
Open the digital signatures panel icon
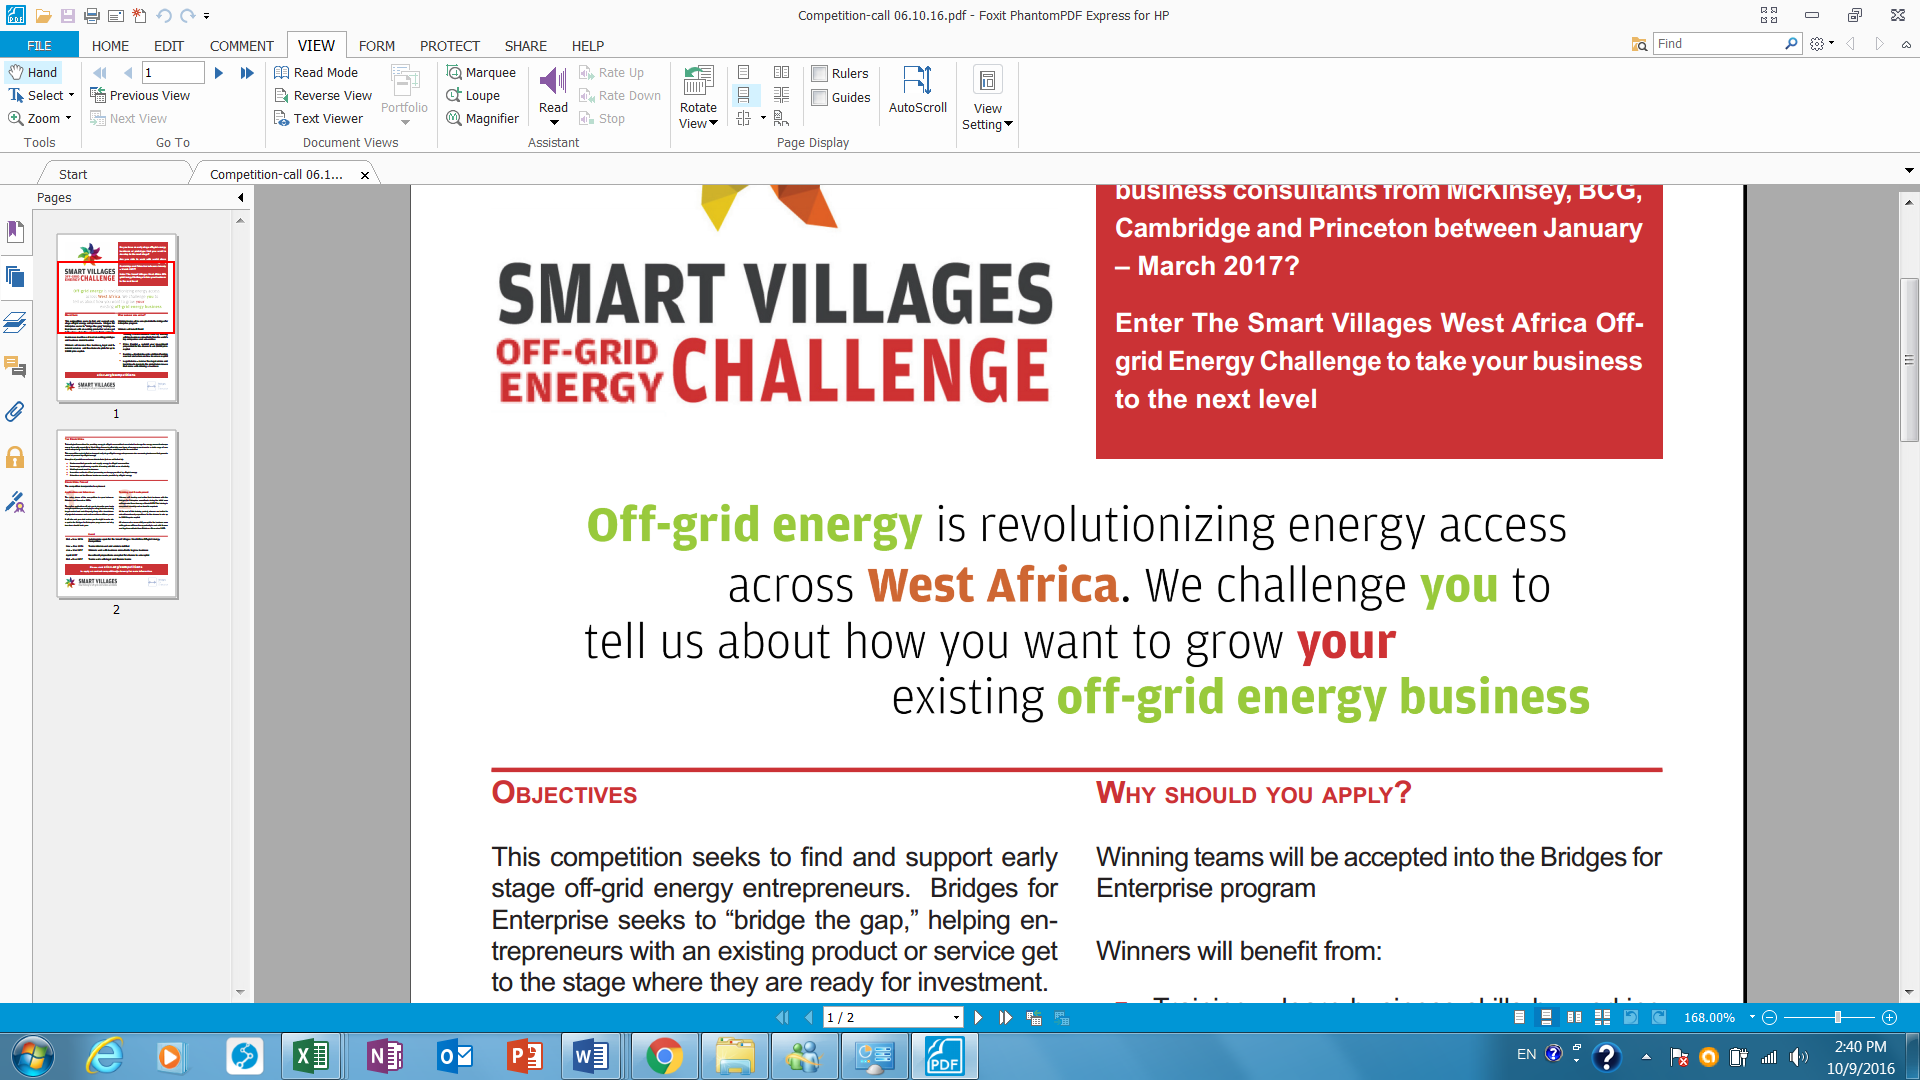15,502
